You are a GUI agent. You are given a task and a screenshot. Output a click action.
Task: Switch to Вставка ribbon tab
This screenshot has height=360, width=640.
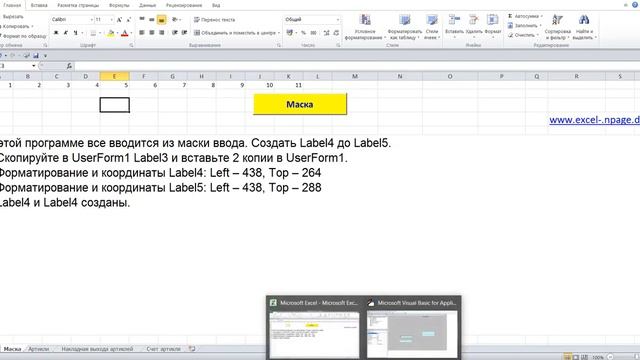(x=39, y=5)
